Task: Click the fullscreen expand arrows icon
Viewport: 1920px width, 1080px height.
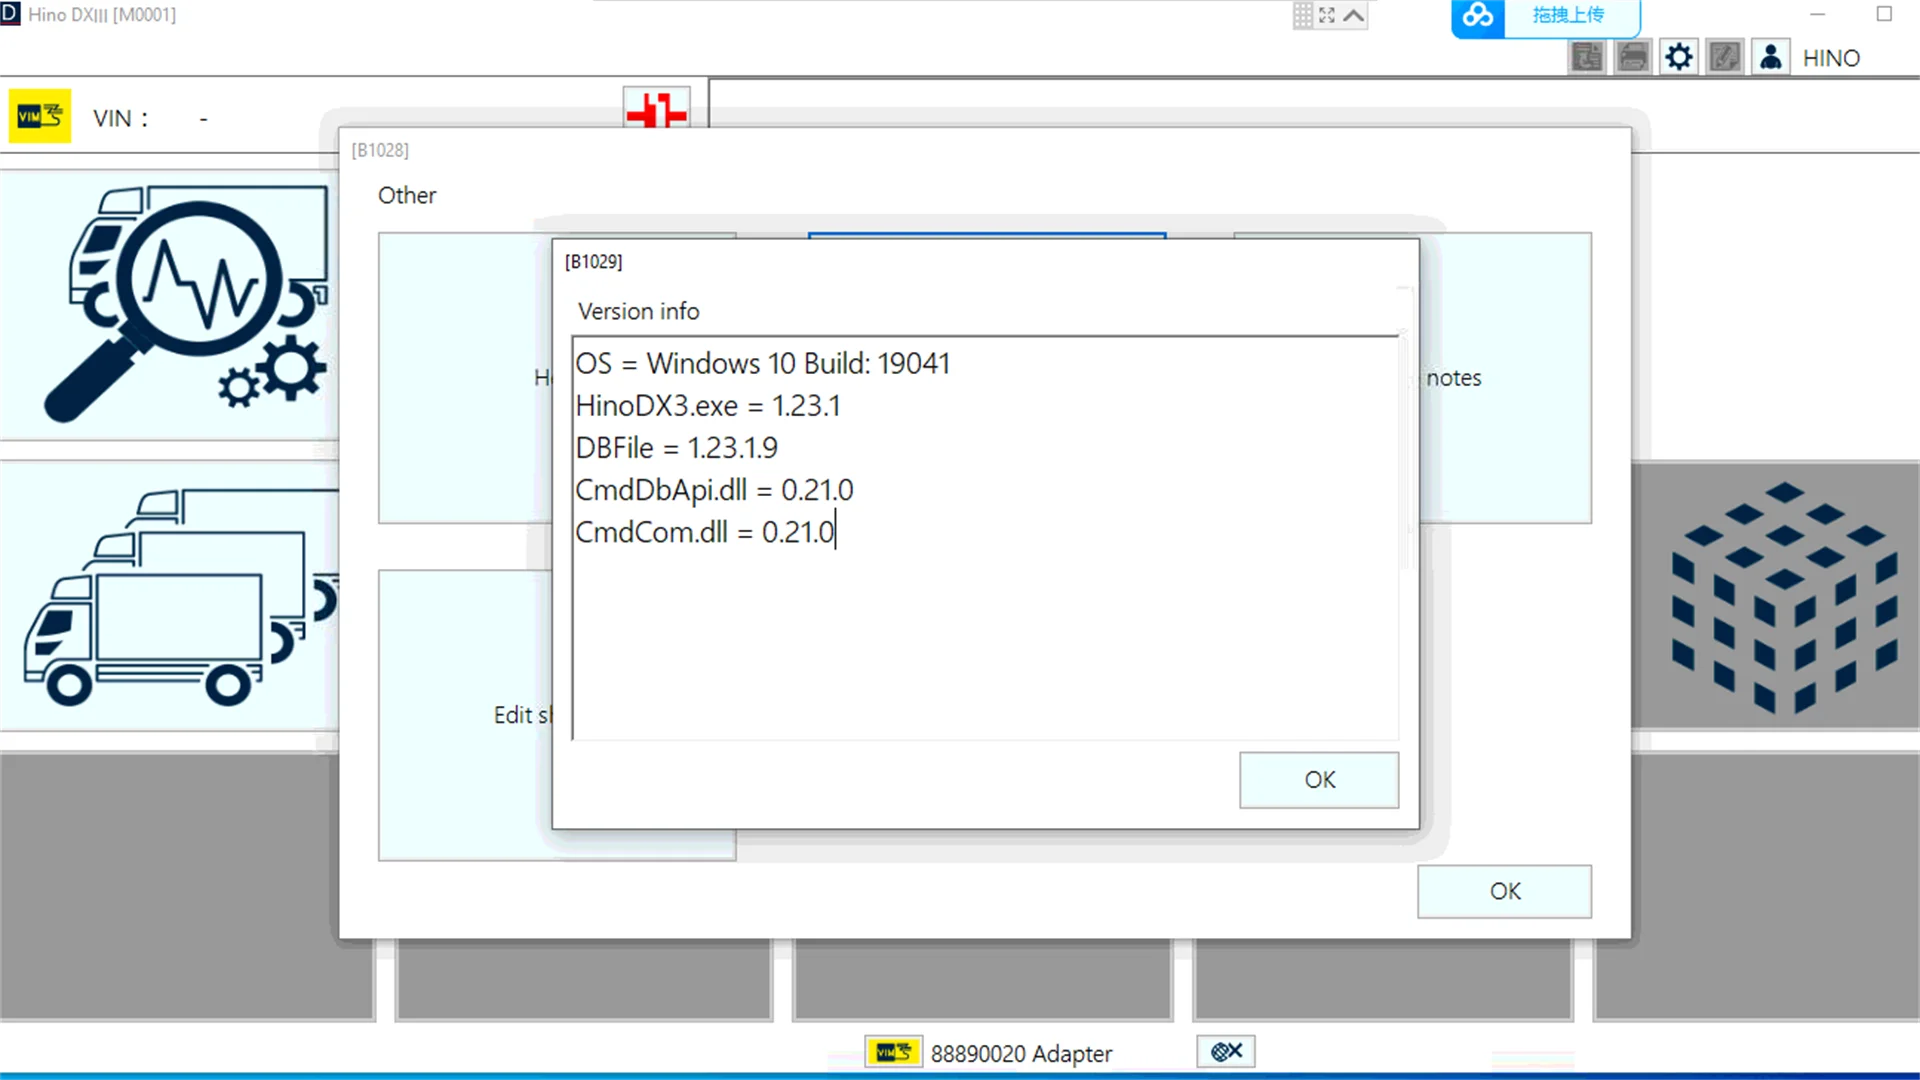Action: (1327, 15)
